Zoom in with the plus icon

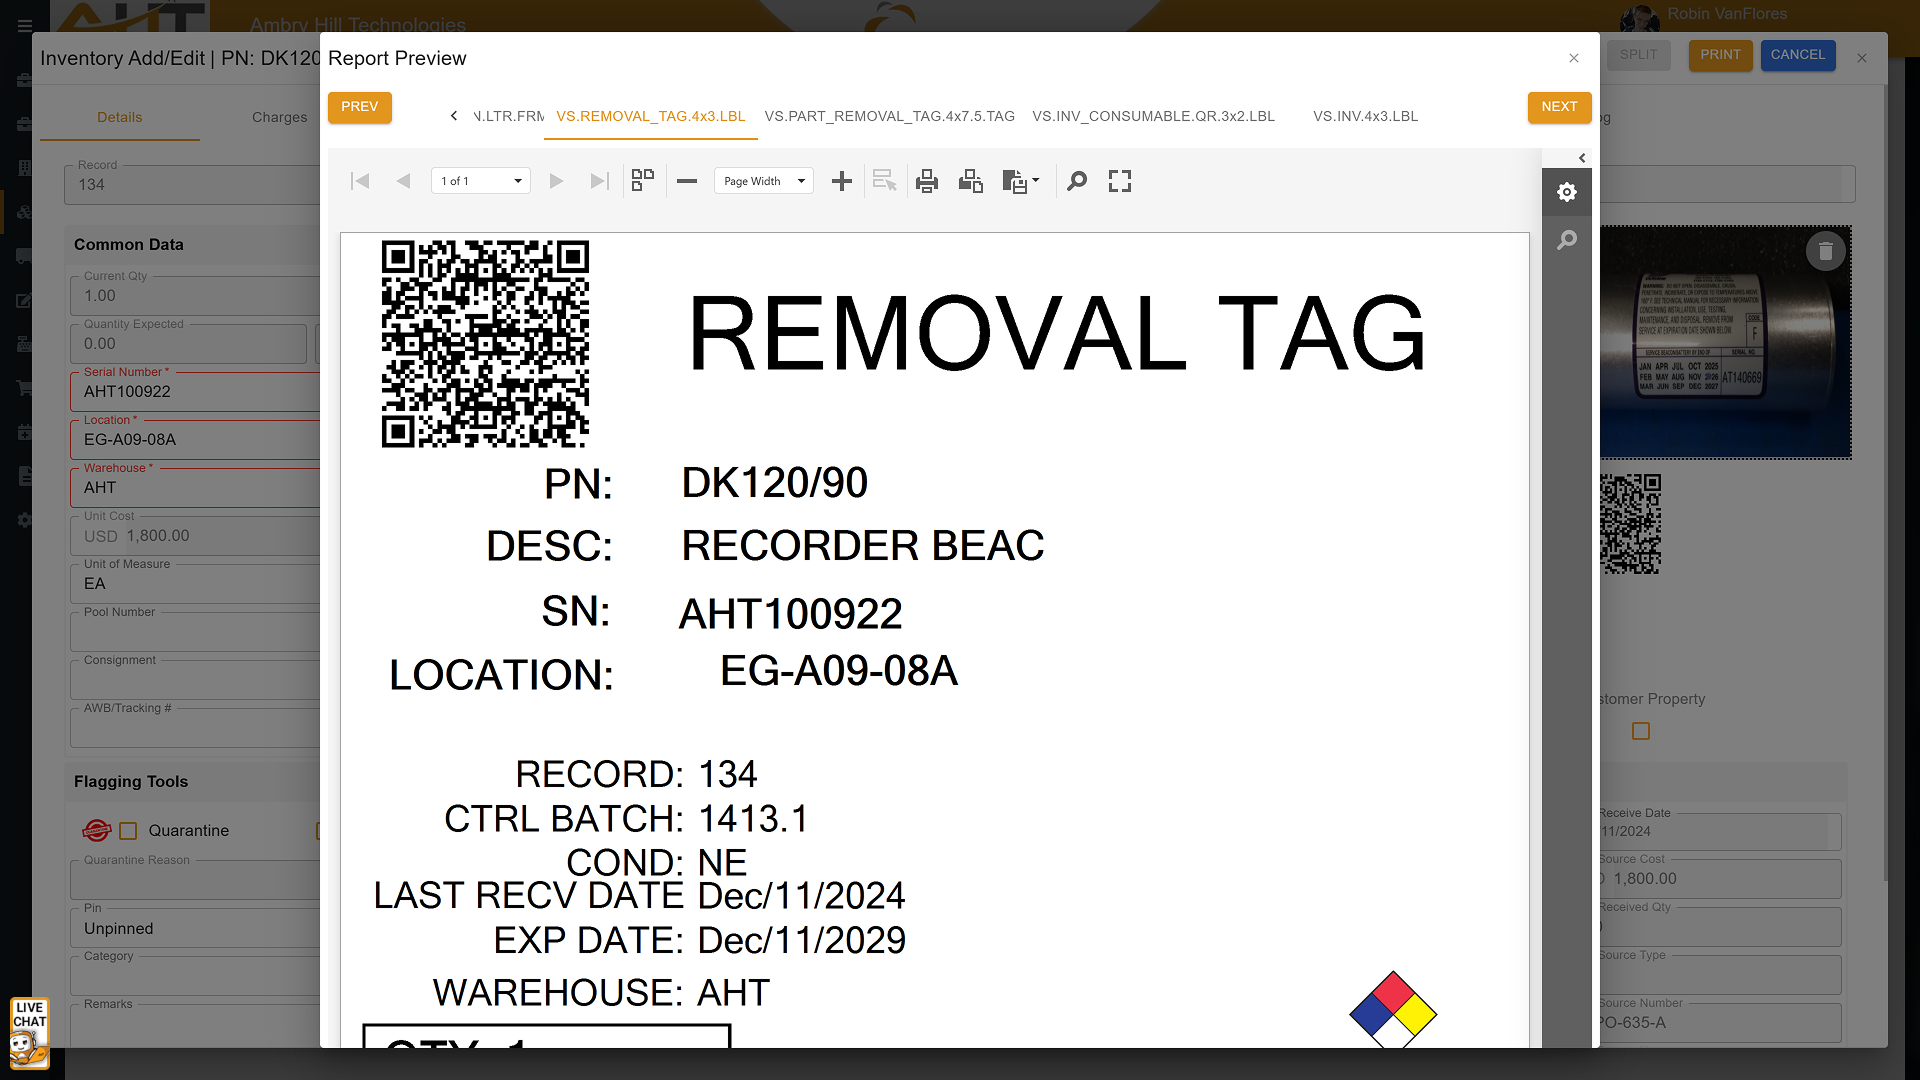point(842,181)
